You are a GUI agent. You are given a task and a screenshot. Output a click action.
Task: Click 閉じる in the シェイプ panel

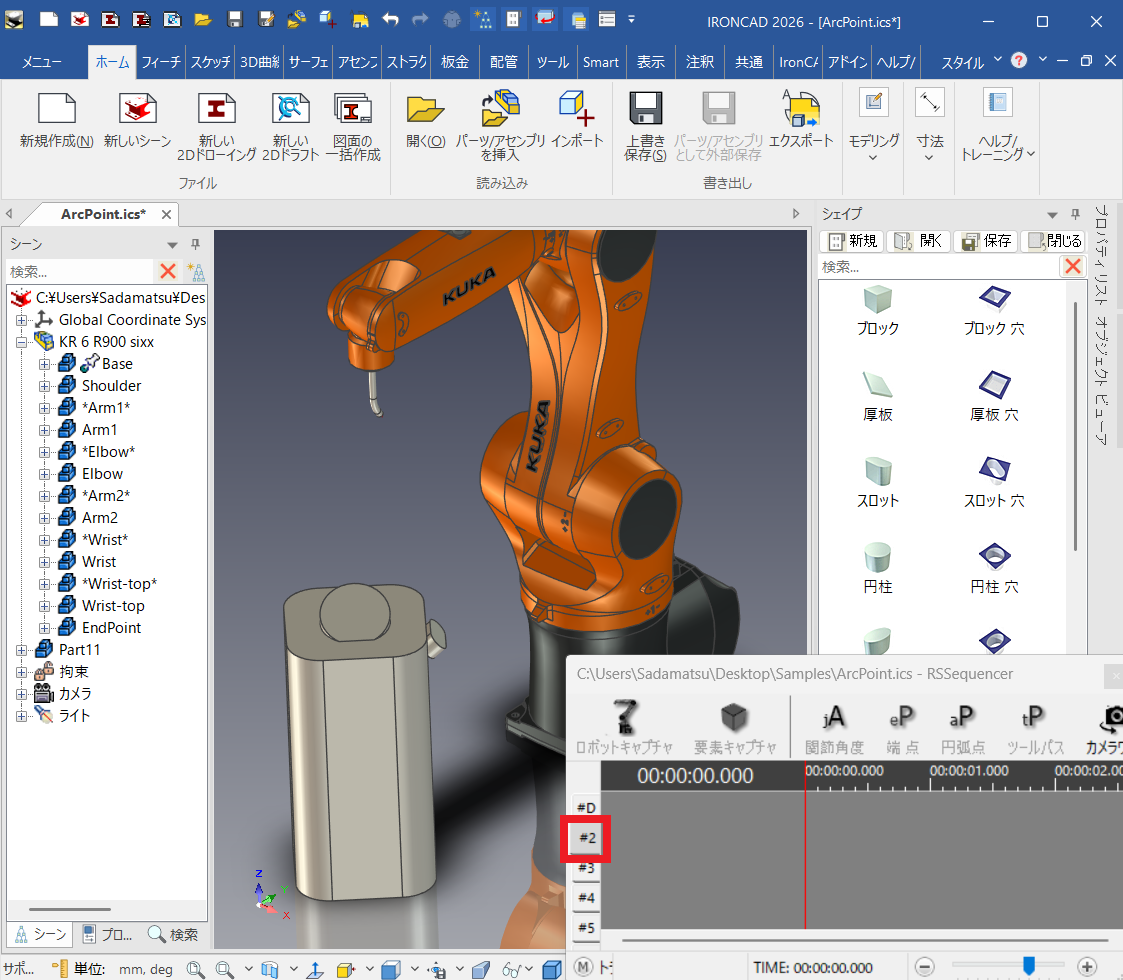1054,241
